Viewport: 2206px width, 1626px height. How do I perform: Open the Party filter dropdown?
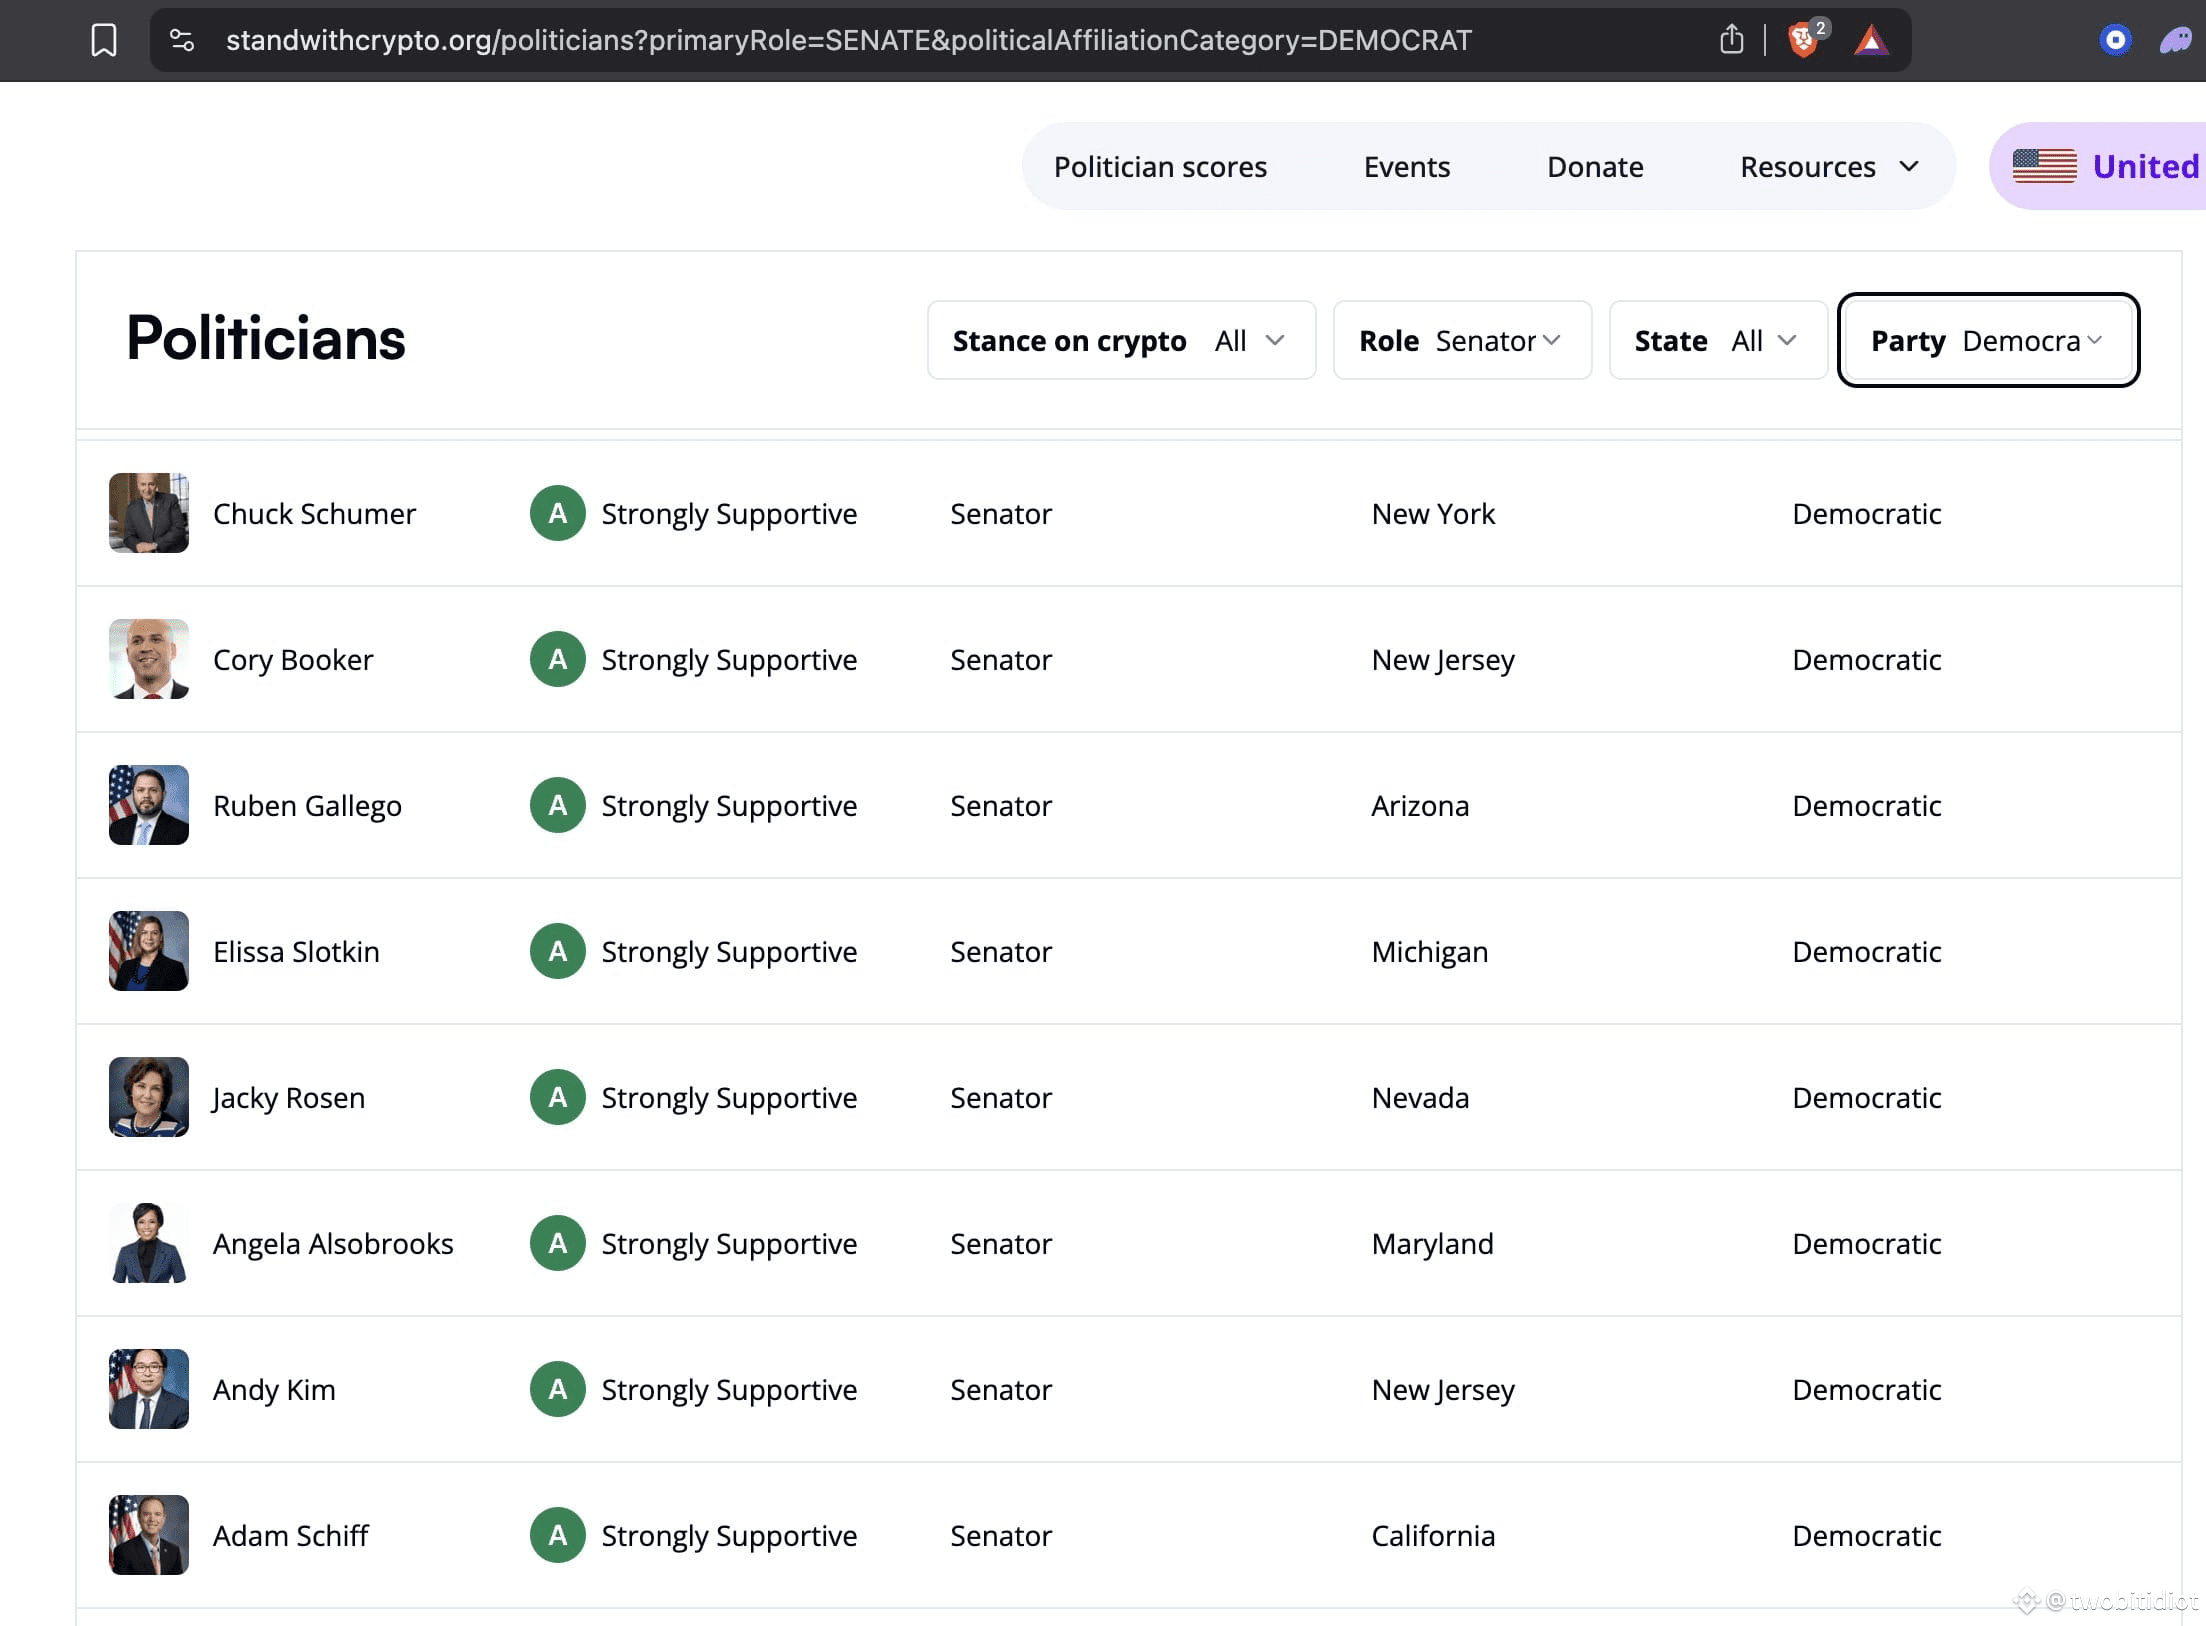1988,340
